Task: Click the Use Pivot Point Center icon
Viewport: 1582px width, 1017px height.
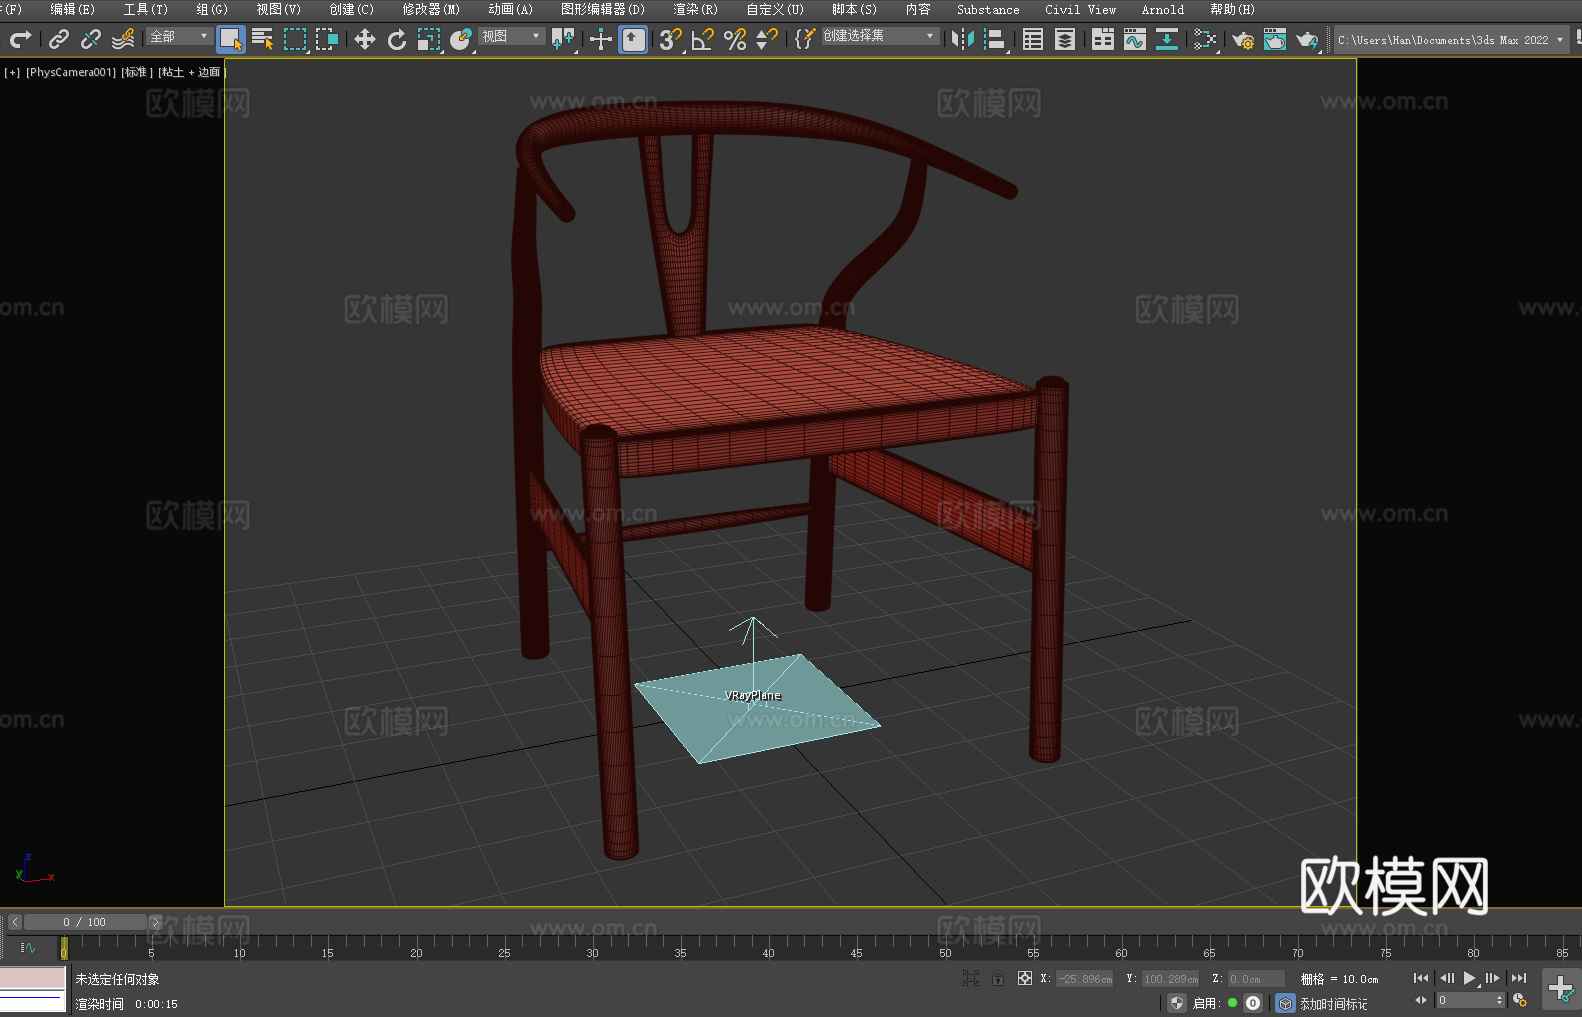Action: (x=563, y=39)
